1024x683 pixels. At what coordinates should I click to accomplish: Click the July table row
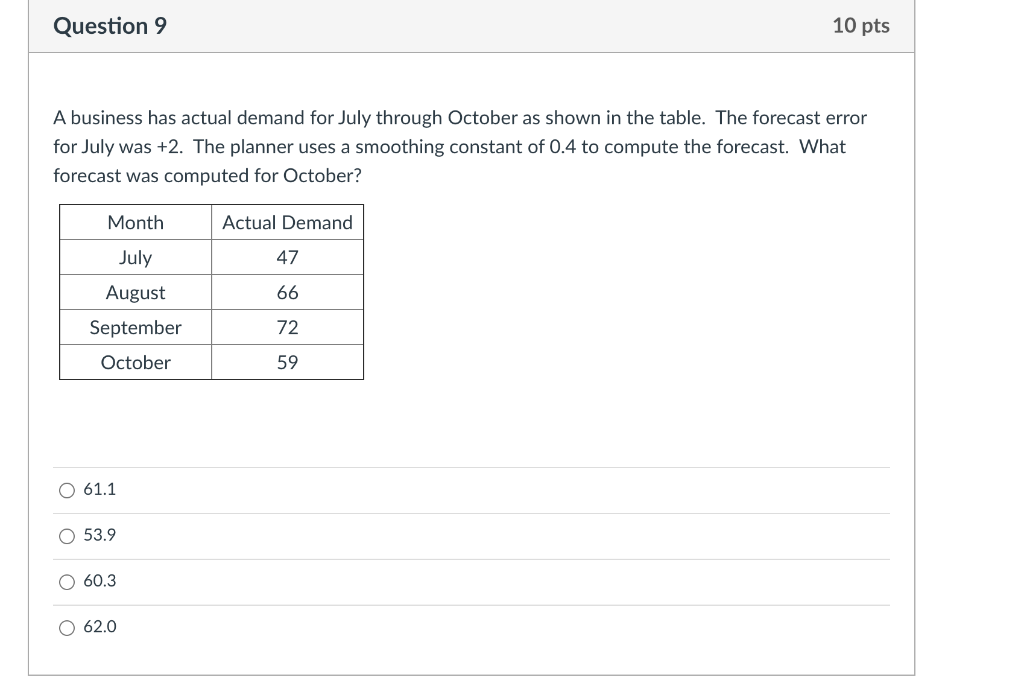click(135, 257)
